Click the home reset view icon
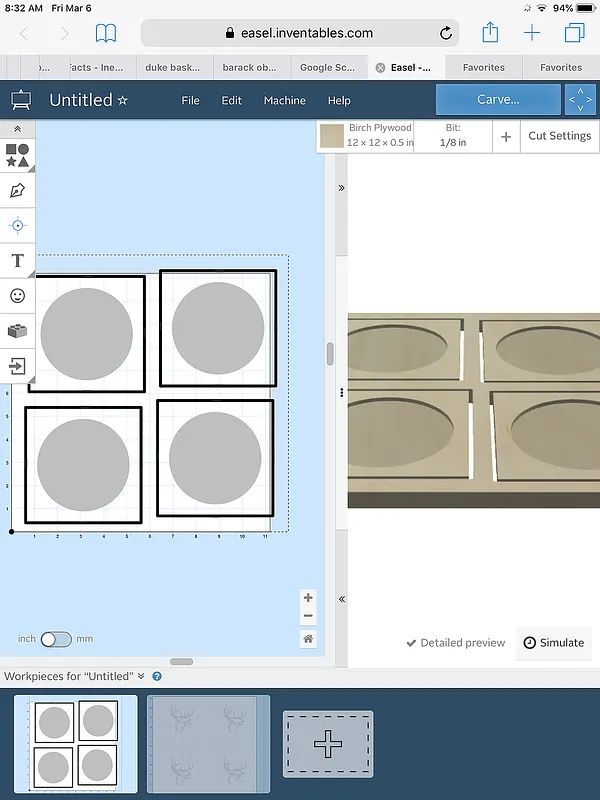The height and width of the screenshot is (800, 600). (308, 639)
